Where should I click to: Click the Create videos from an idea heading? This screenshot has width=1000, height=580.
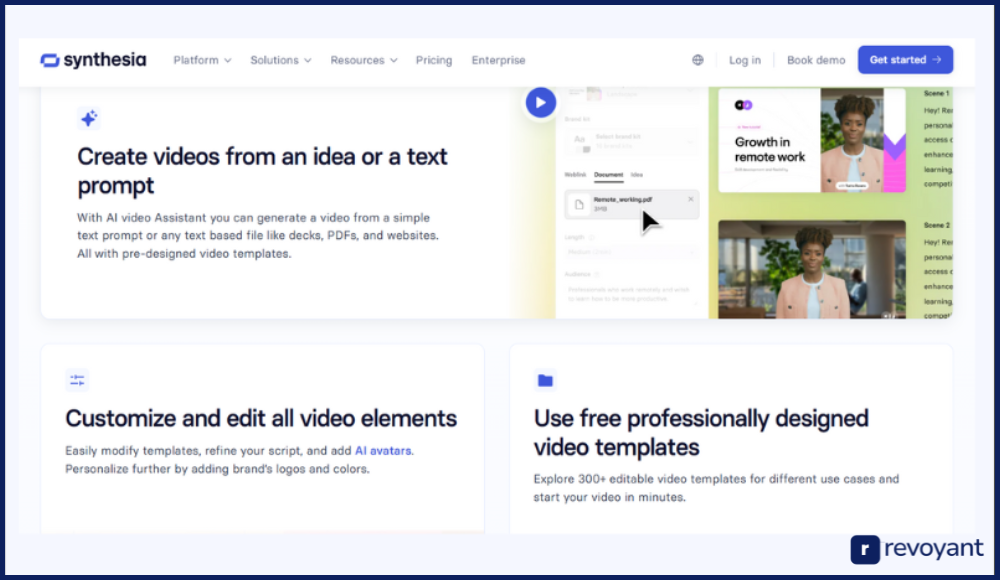point(262,170)
